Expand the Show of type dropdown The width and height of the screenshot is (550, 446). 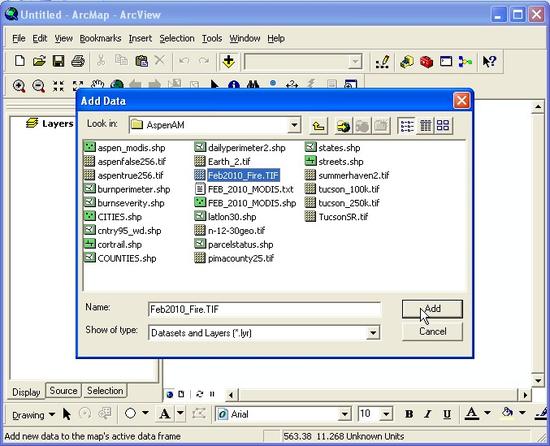click(x=373, y=333)
